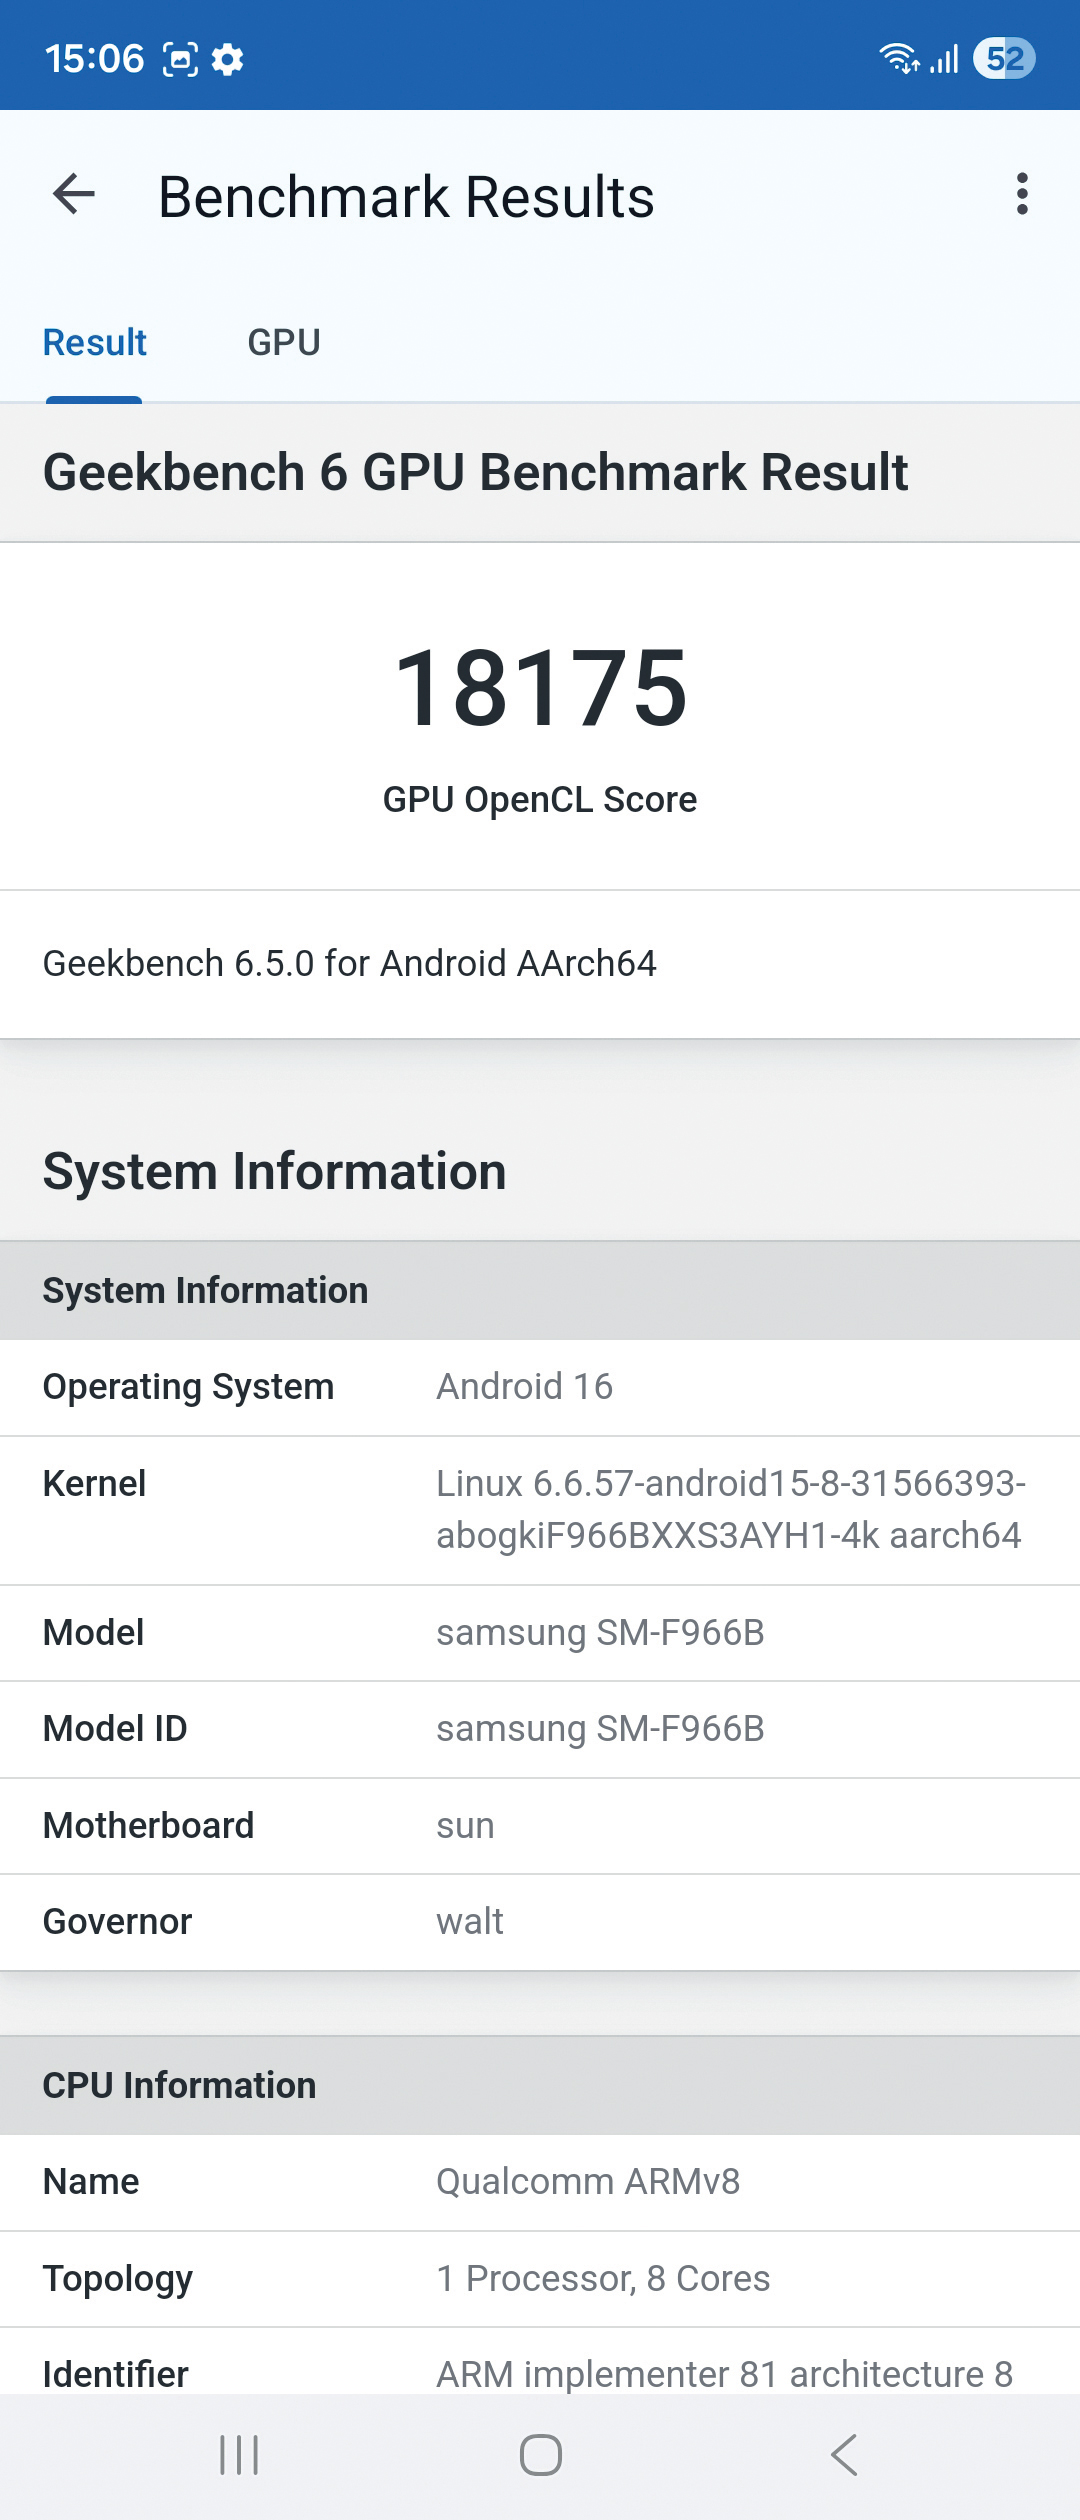This screenshot has height=2520, width=1080.
Task: Tap the Motherboard sun row
Action: (x=540, y=1826)
